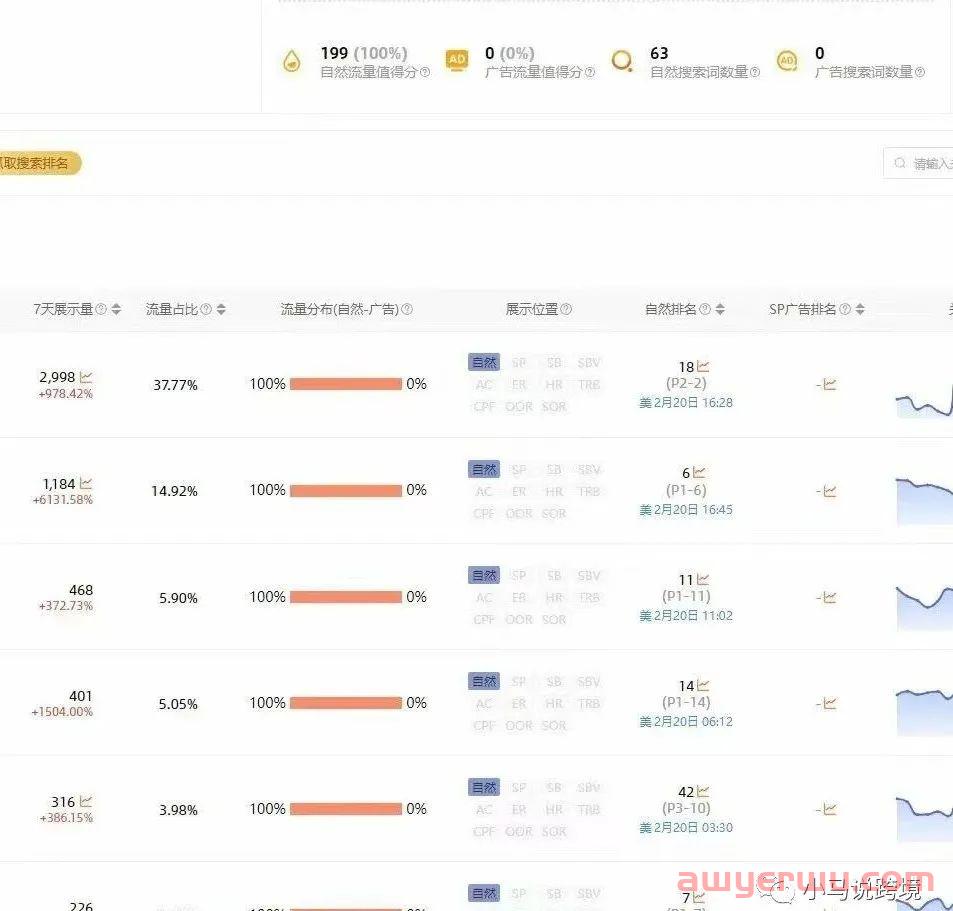Open help icon beside 流量分布(自然-广告) header
This screenshot has width=953, height=911.
(x=407, y=309)
